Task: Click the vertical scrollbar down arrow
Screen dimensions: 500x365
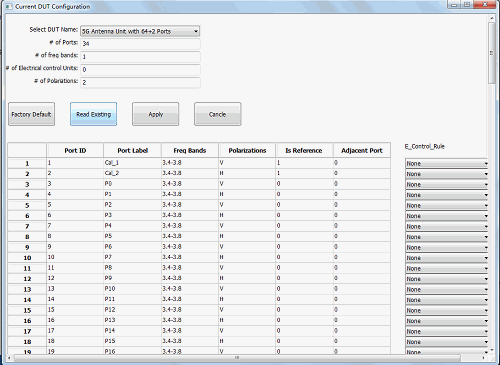Action: [492, 350]
